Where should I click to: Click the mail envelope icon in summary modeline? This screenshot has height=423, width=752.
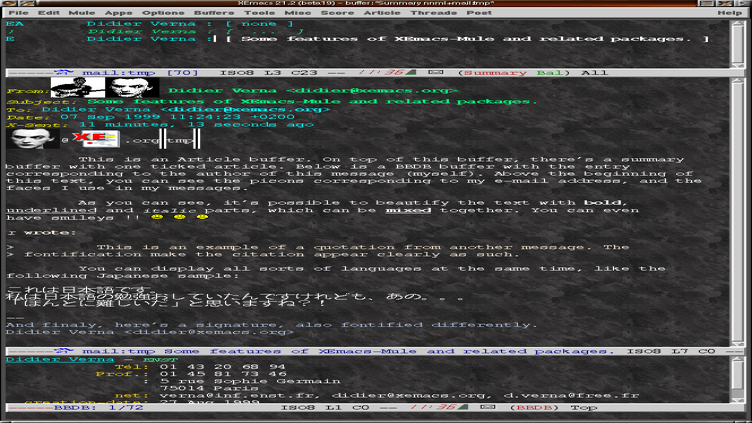click(x=435, y=72)
